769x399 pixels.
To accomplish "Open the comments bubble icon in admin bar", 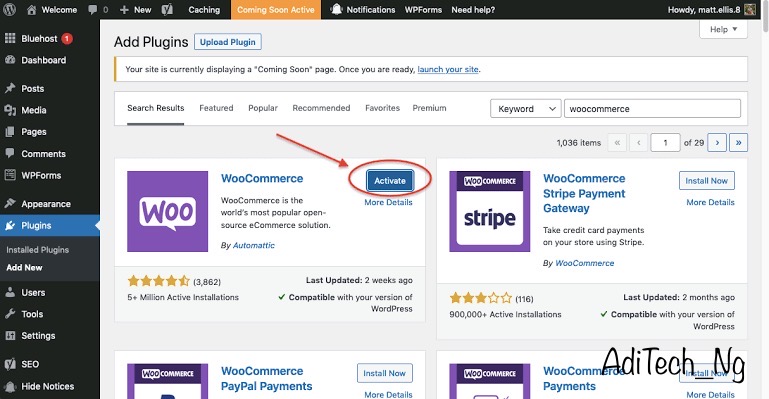I will pos(92,9).
